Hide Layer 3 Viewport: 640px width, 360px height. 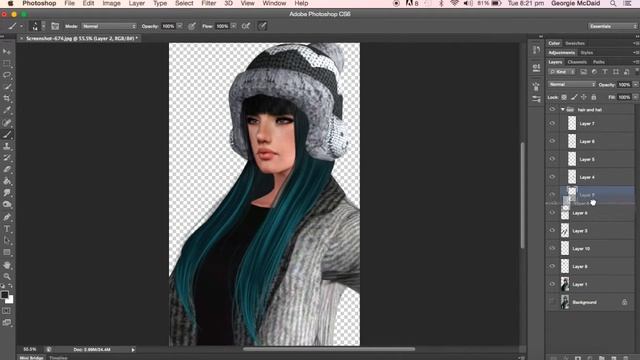pyautogui.click(x=552, y=230)
